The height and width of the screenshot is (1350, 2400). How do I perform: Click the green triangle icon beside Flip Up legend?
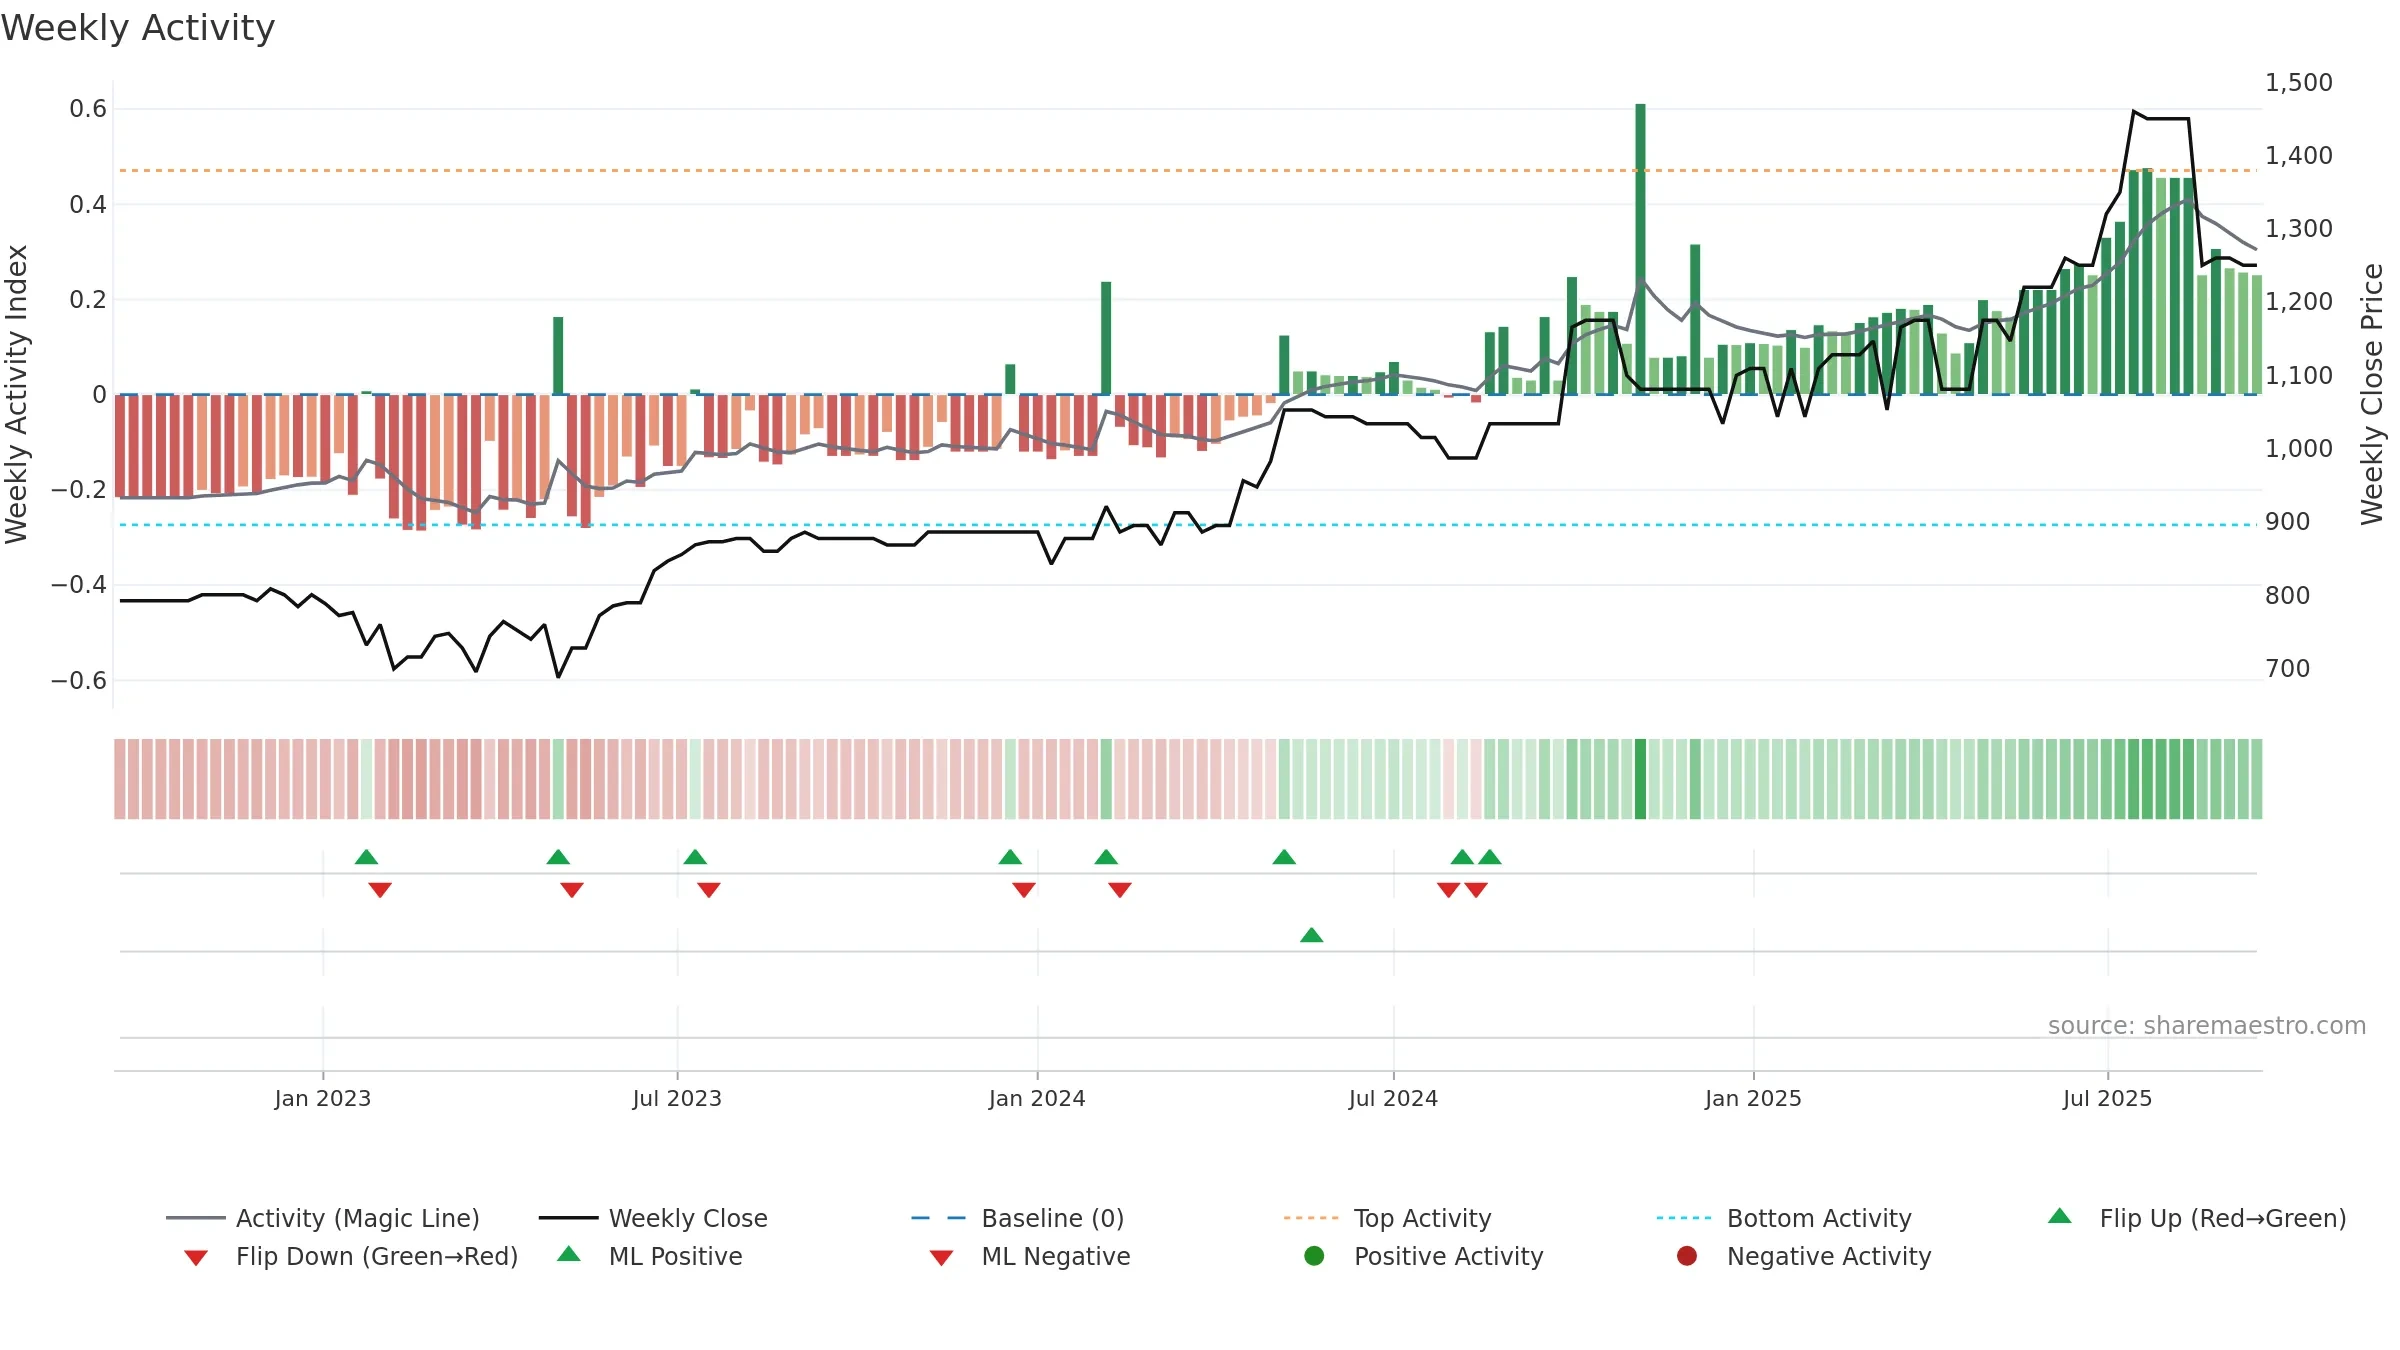coord(2060,1216)
